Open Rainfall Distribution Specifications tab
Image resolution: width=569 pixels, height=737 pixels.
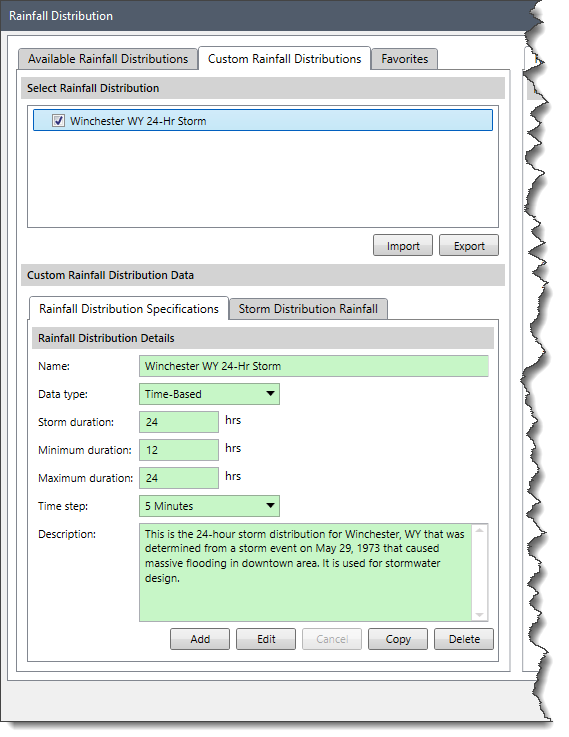(129, 309)
